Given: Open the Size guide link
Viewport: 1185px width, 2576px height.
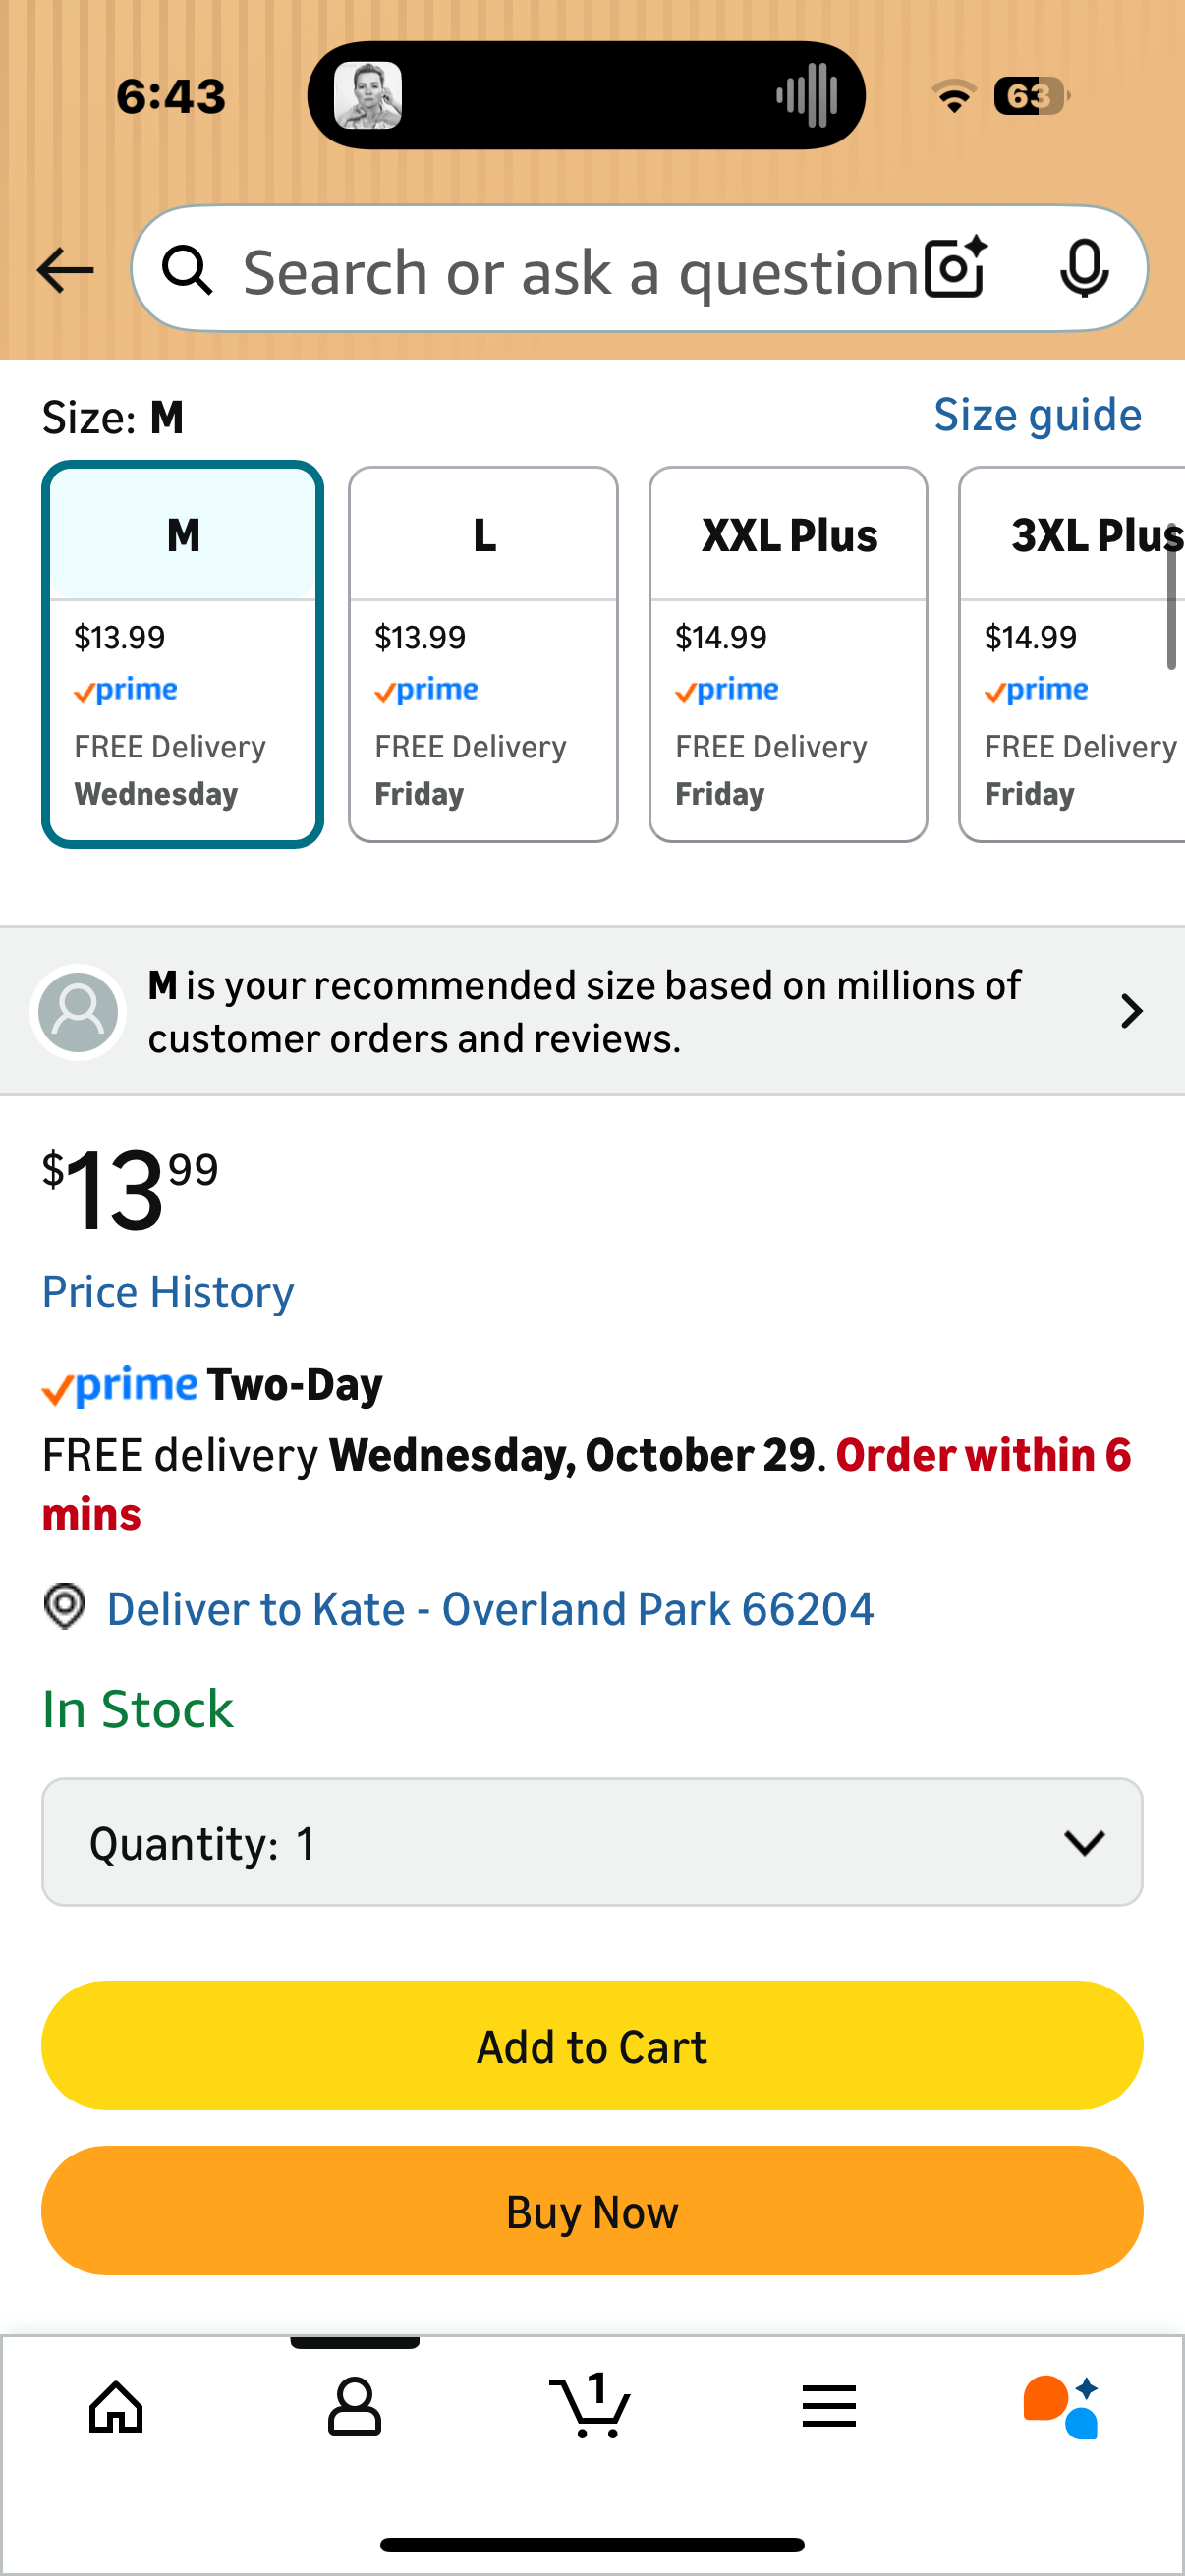Looking at the screenshot, I should (1037, 415).
